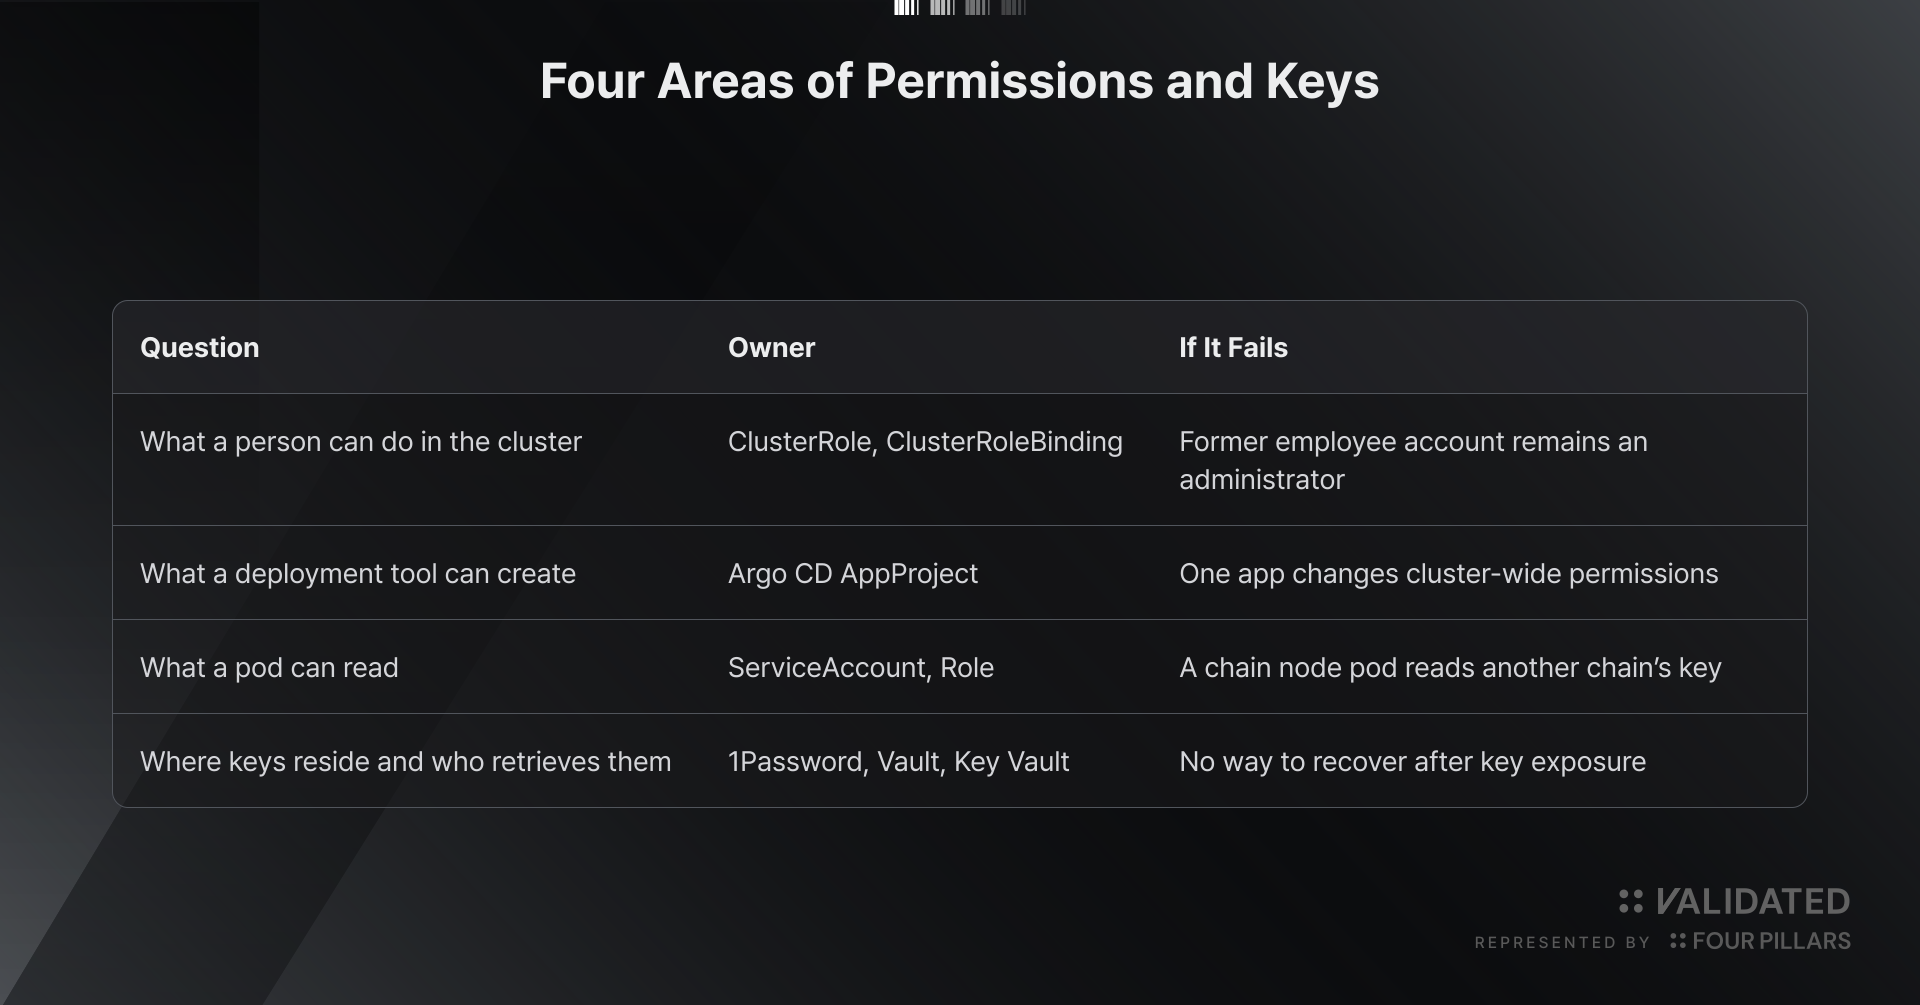Click the Validated logo dots icon
This screenshot has height=1005, width=1920.
tap(1631, 901)
